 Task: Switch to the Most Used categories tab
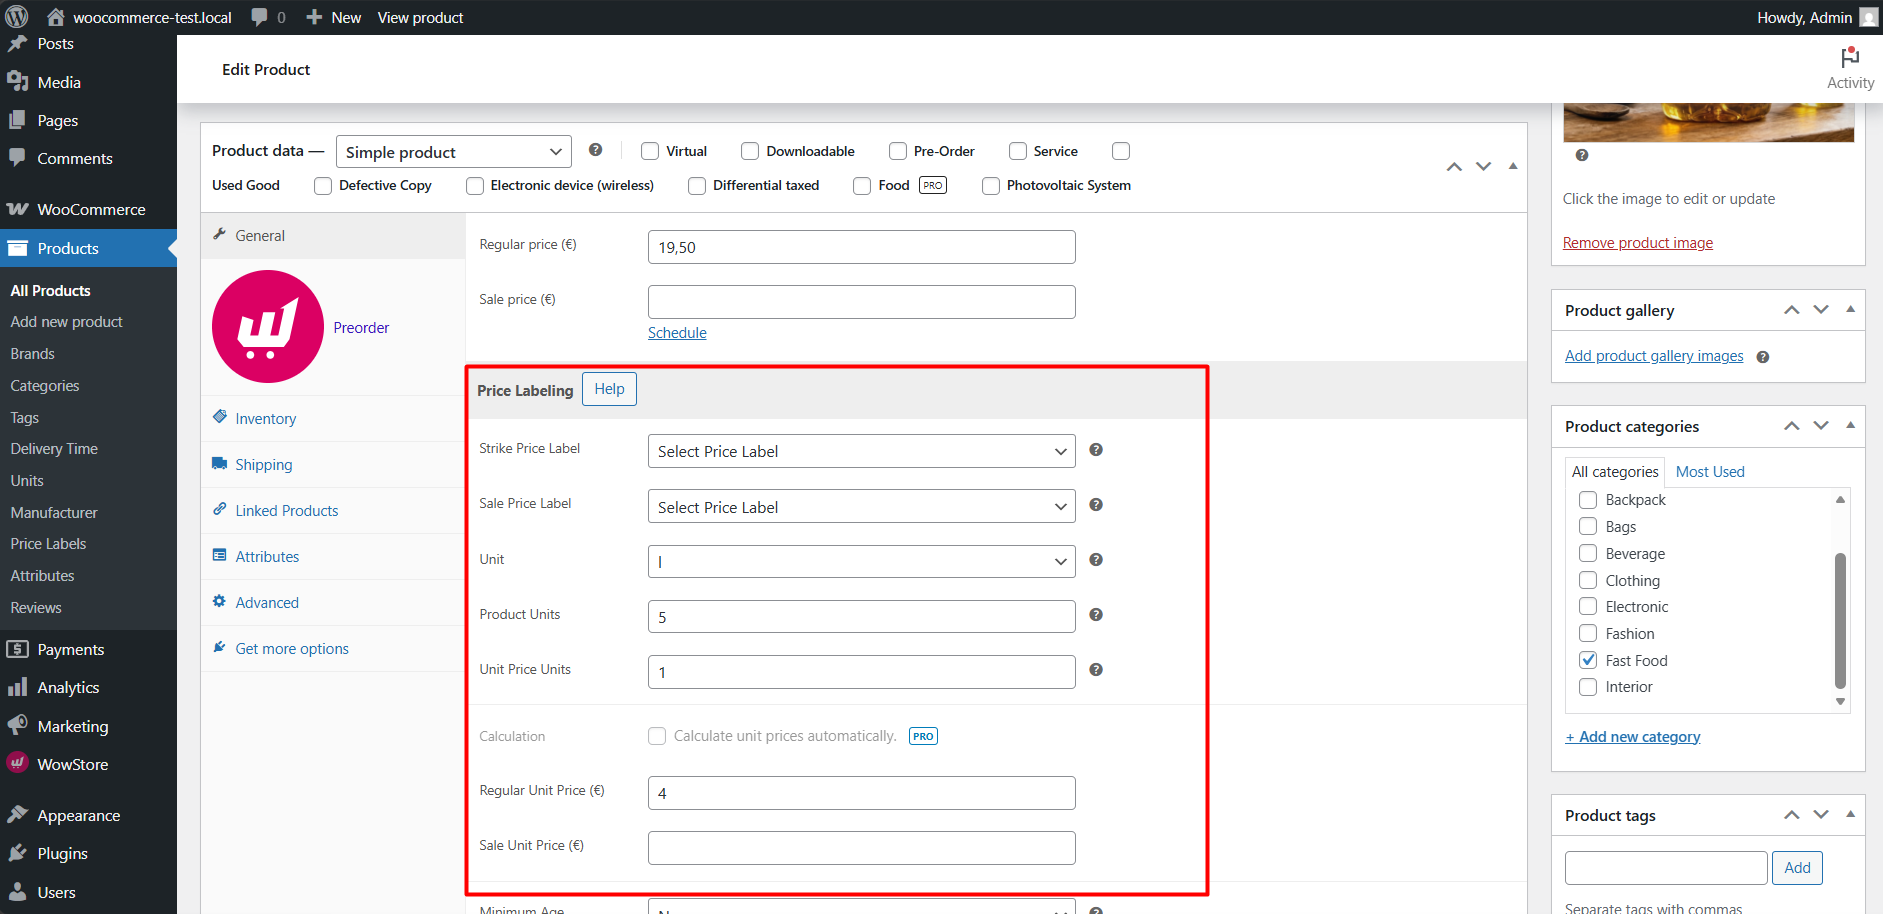(x=1709, y=471)
